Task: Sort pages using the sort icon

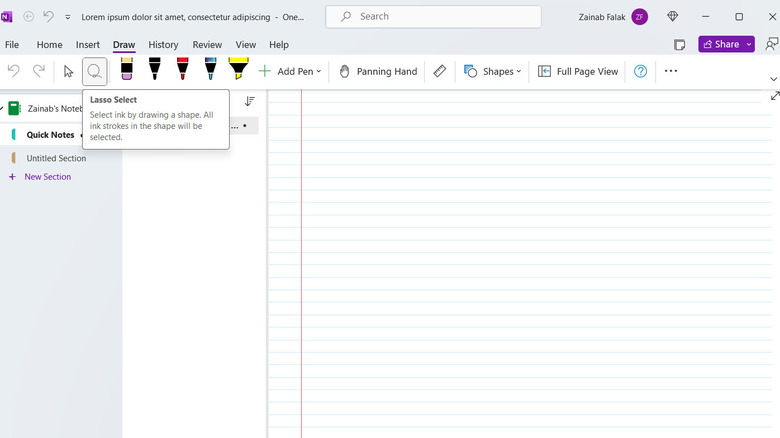Action: pyautogui.click(x=250, y=101)
